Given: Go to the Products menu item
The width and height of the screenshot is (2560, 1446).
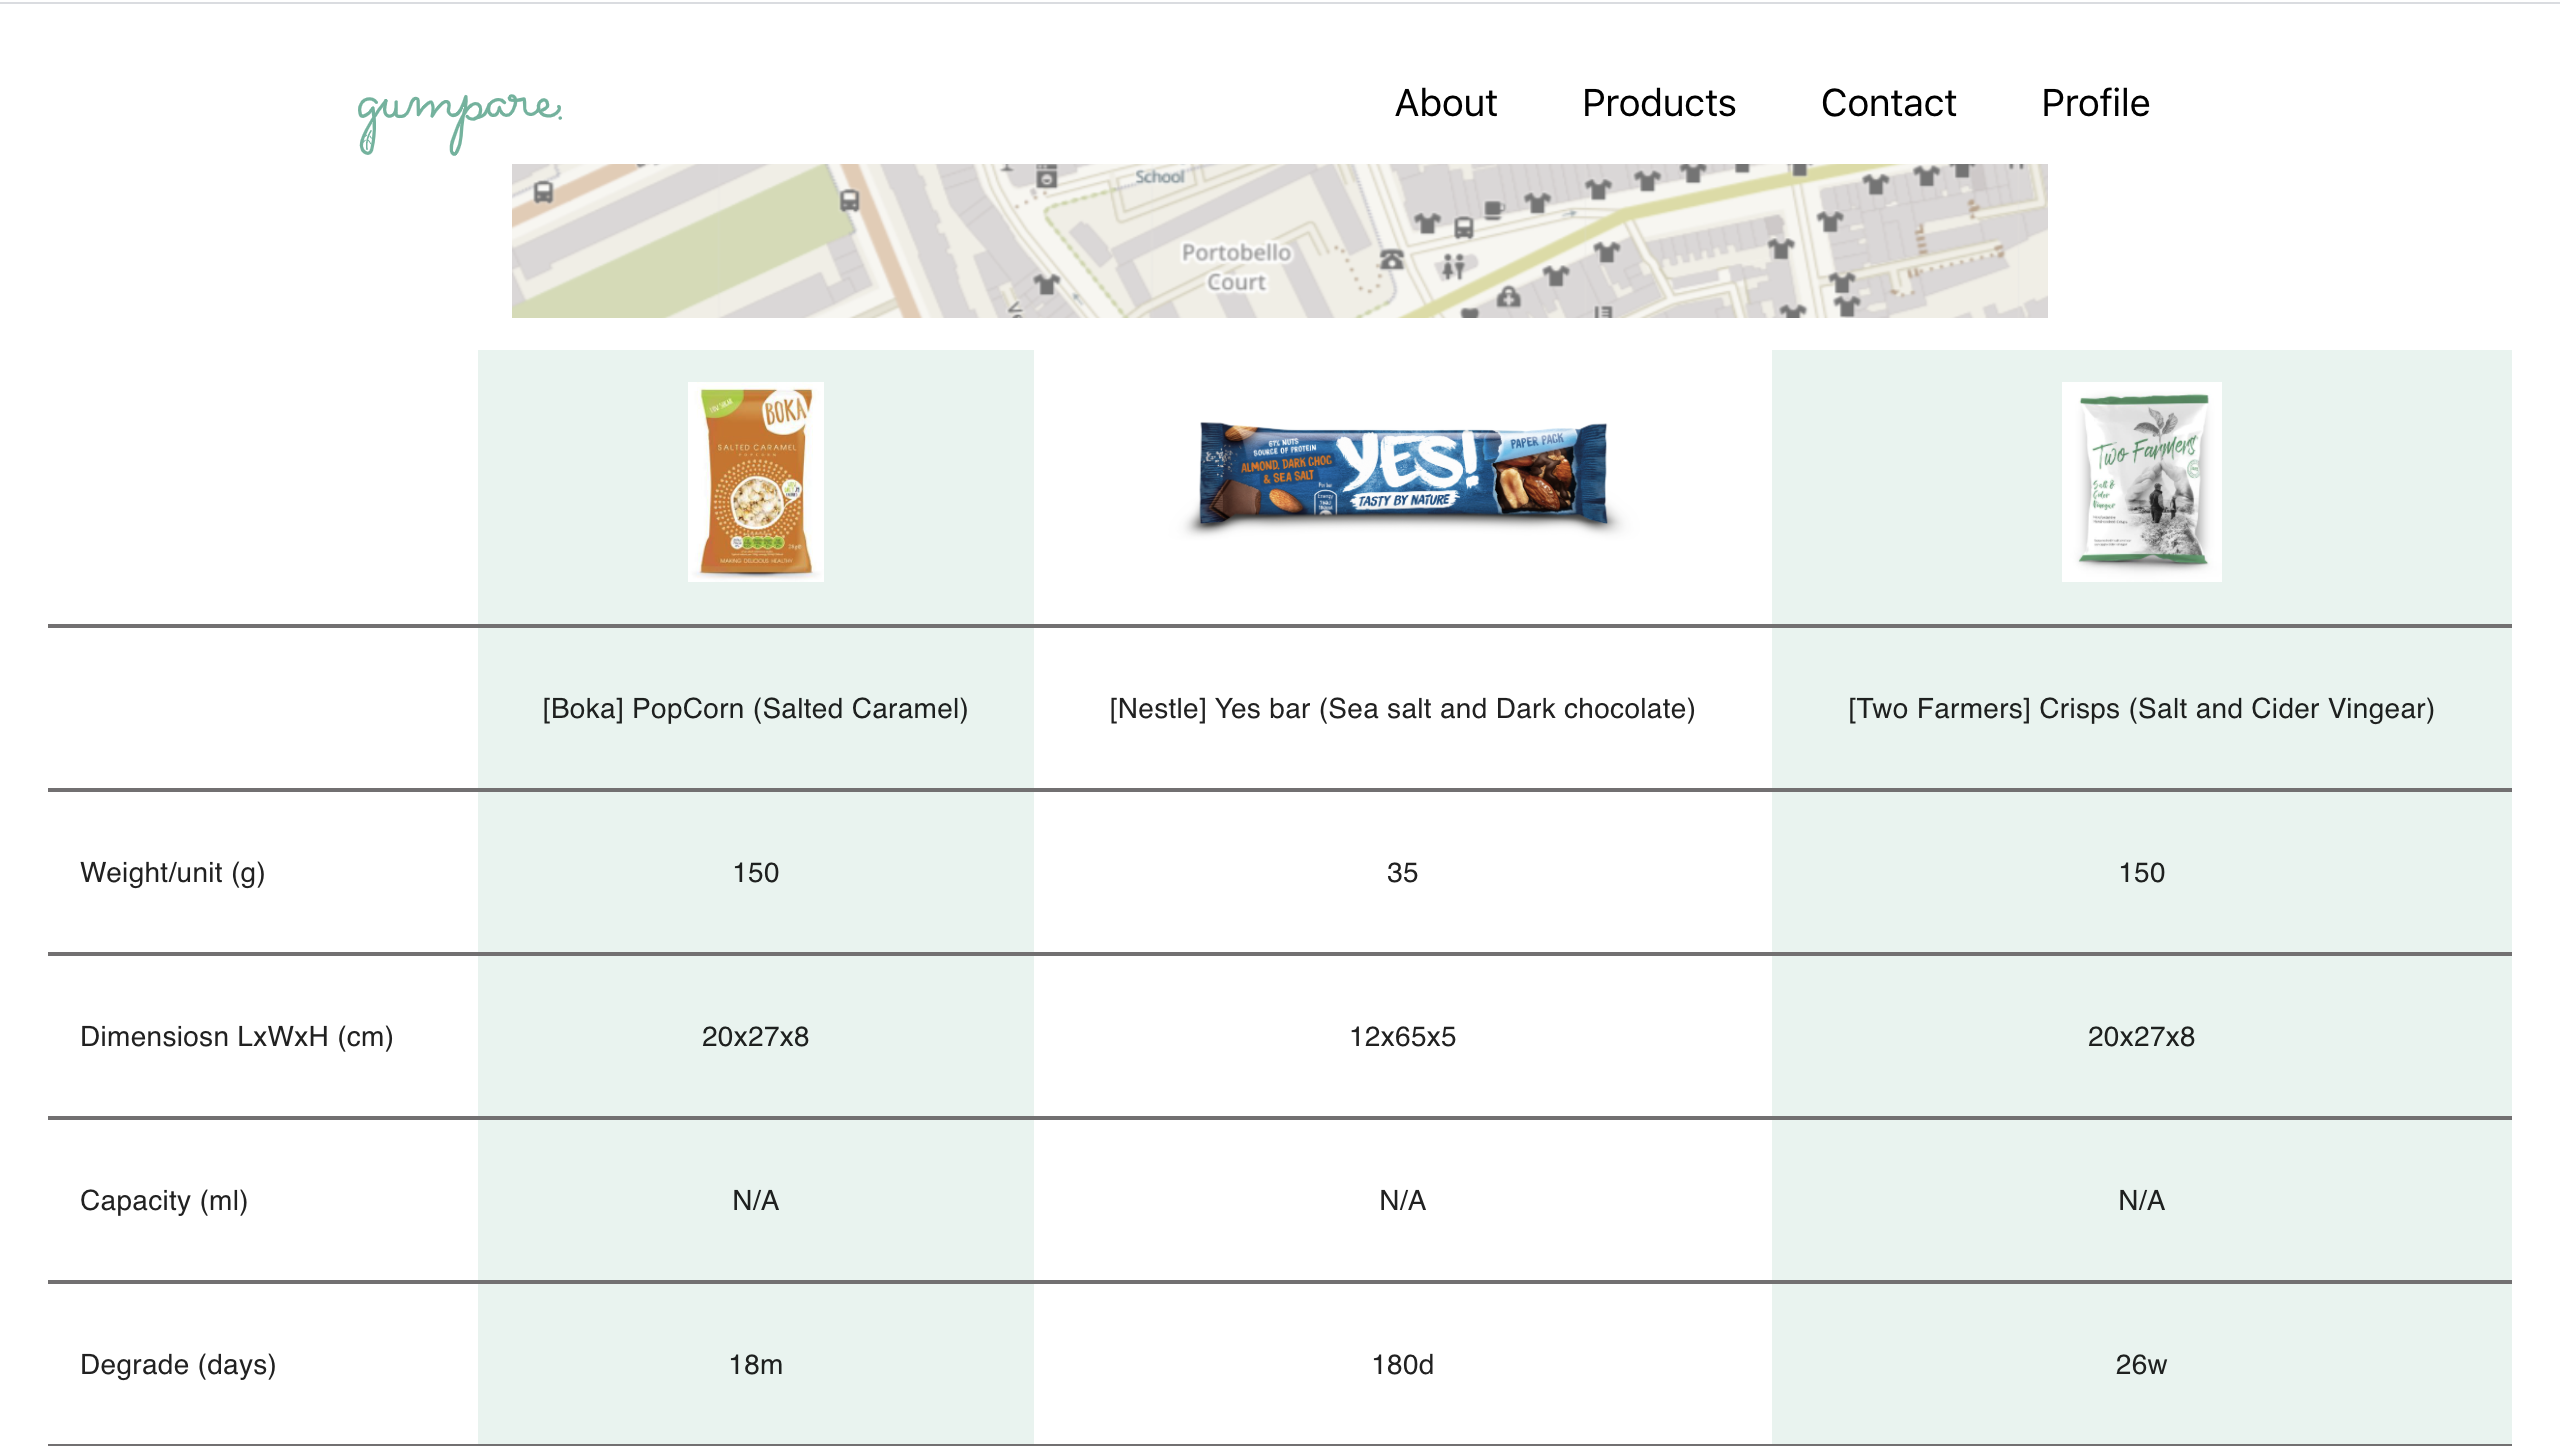Looking at the screenshot, I should [1658, 103].
